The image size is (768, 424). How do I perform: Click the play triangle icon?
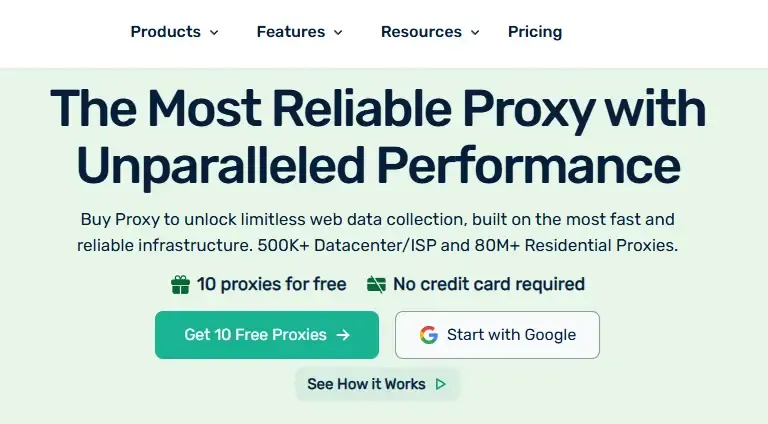[x=441, y=384]
